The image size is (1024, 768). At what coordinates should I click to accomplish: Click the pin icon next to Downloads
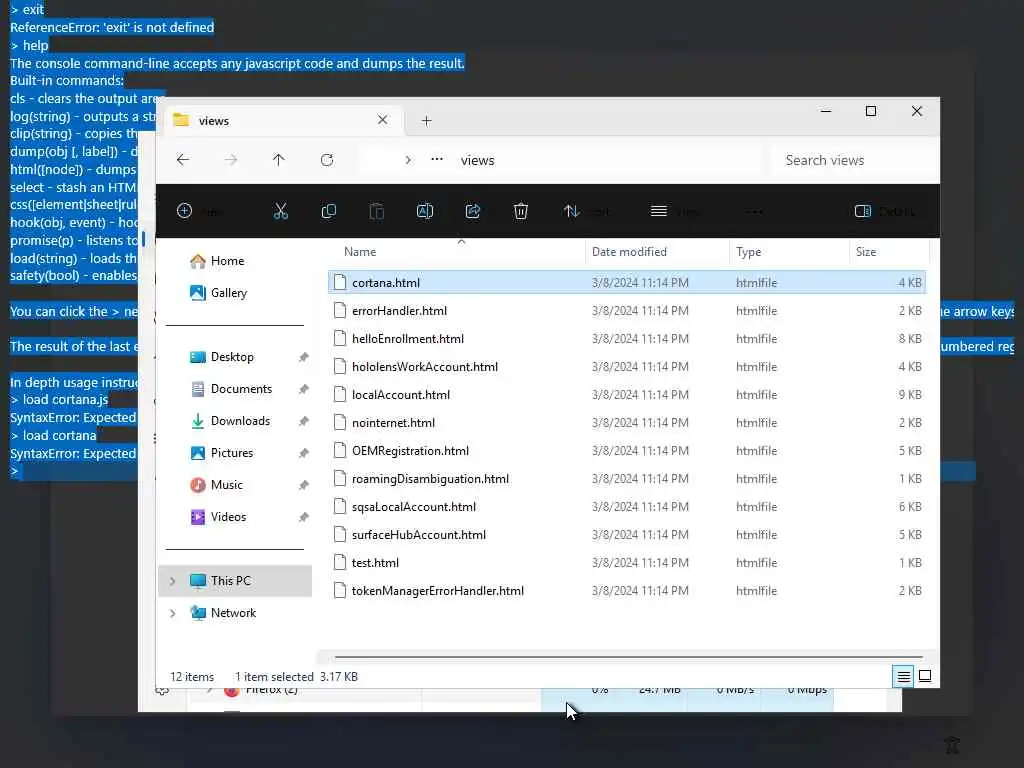(x=304, y=421)
